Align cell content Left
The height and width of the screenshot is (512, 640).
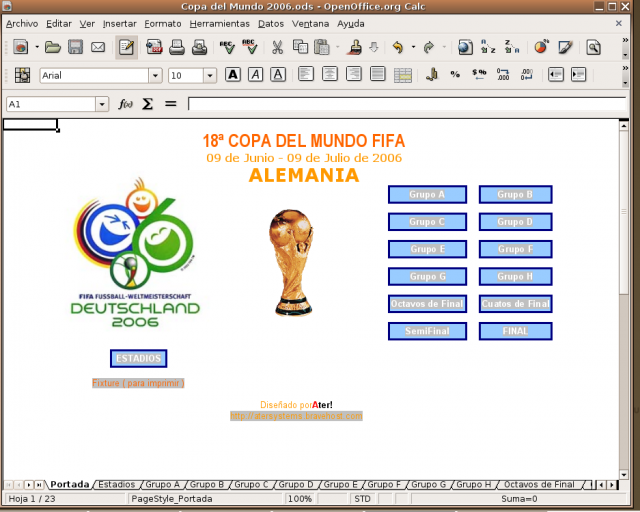306,75
